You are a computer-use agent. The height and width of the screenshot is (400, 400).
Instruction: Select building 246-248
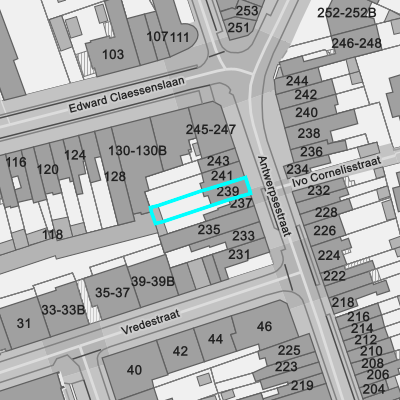coord(356,43)
